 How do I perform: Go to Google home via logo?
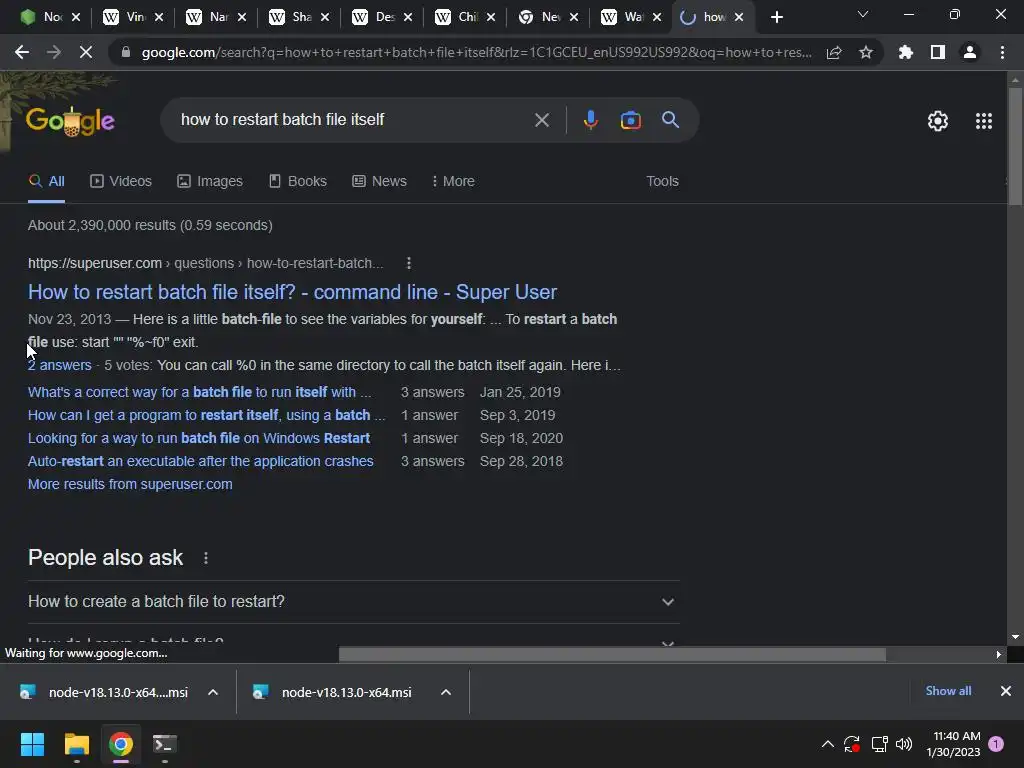70,121
